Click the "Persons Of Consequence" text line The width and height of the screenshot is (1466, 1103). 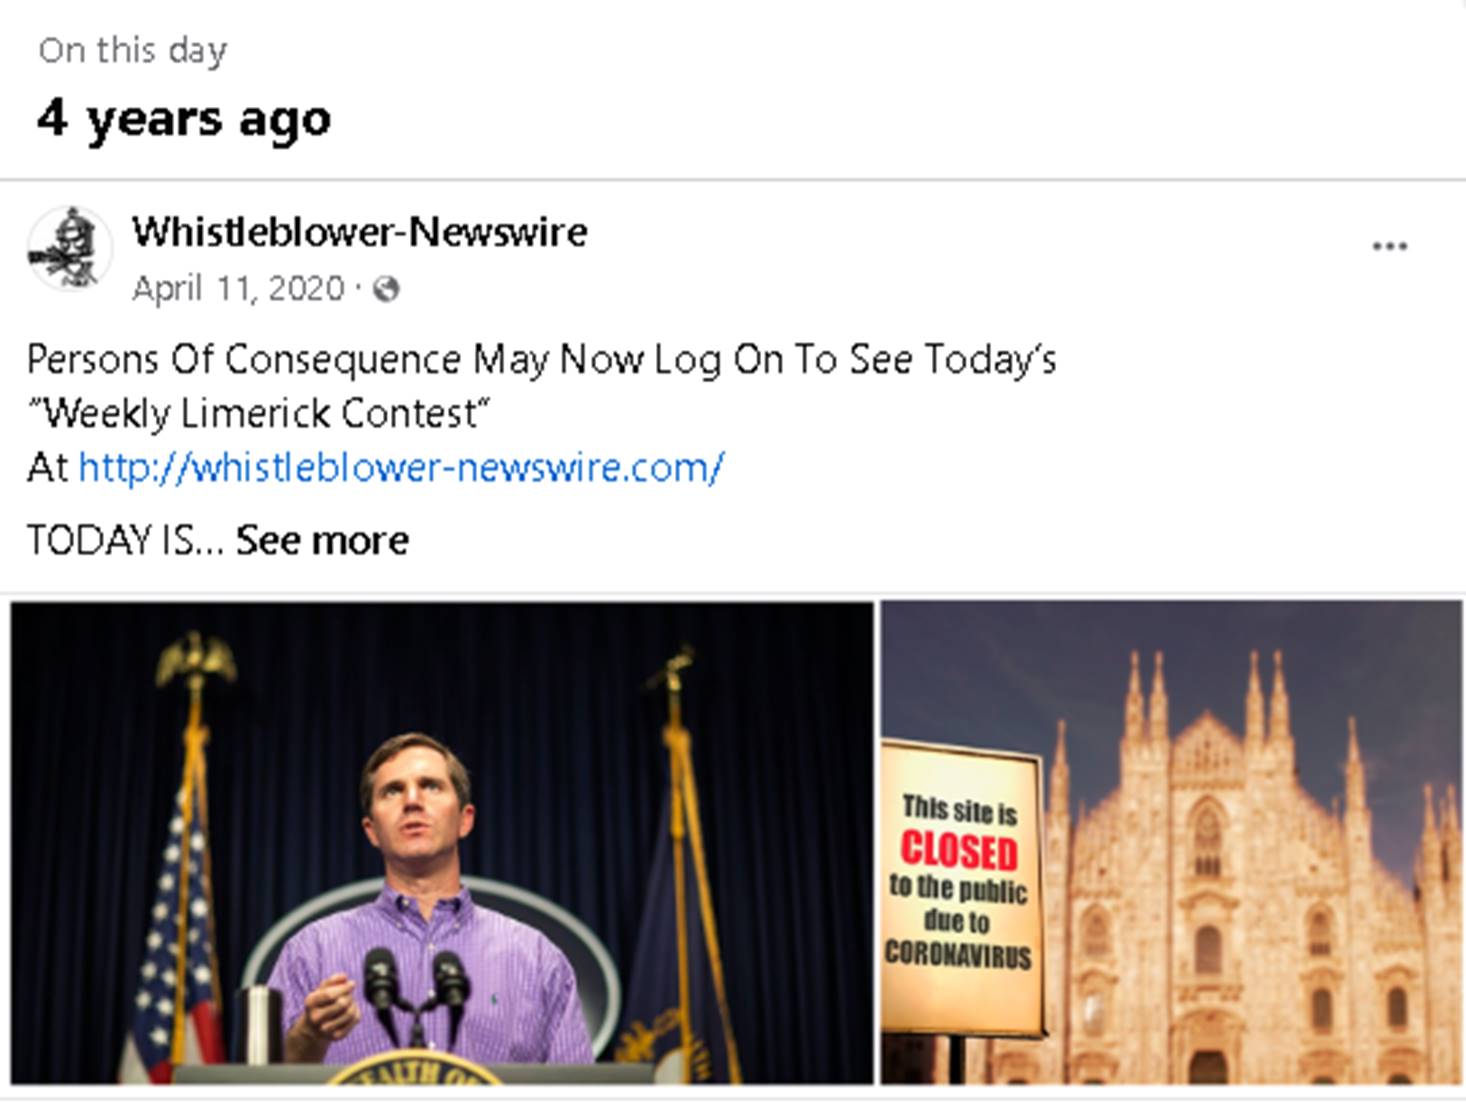[541, 359]
